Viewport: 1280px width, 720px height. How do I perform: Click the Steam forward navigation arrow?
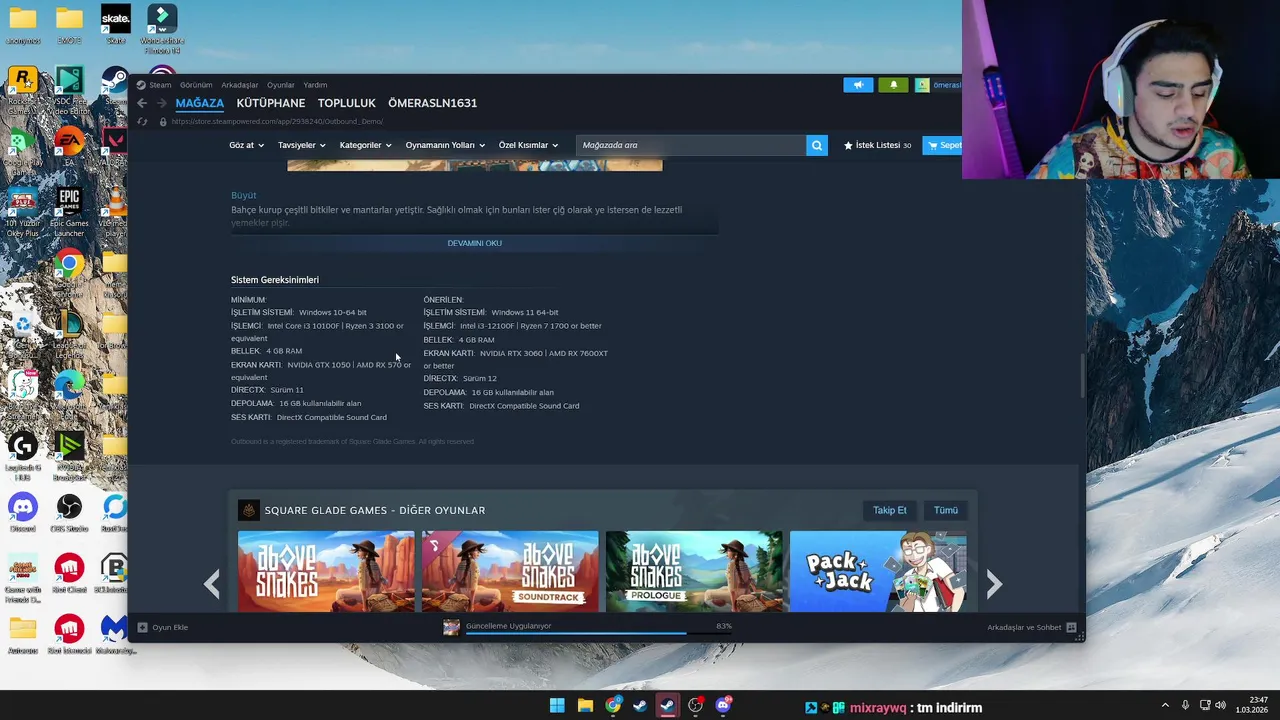[x=161, y=103]
